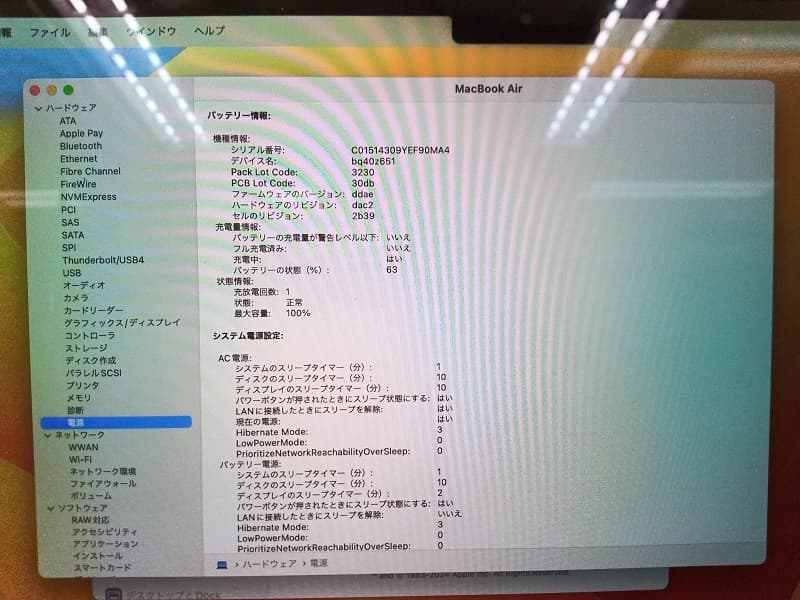
Task: Click the yellow minimize window button
Action: pos(52,90)
